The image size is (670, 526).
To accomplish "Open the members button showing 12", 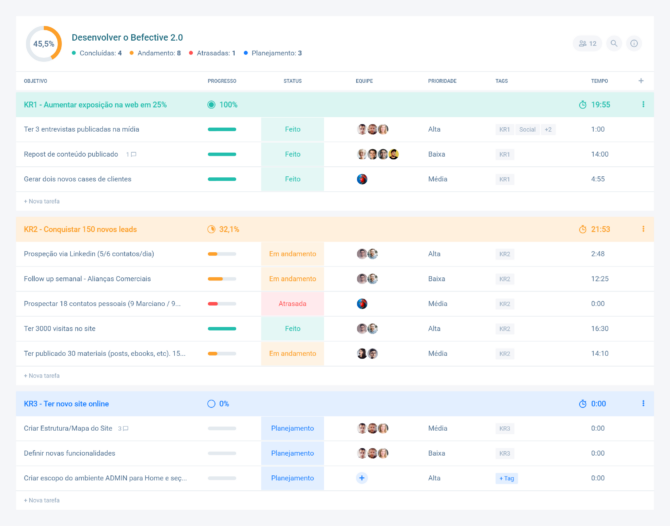I will pyautogui.click(x=587, y=44).
